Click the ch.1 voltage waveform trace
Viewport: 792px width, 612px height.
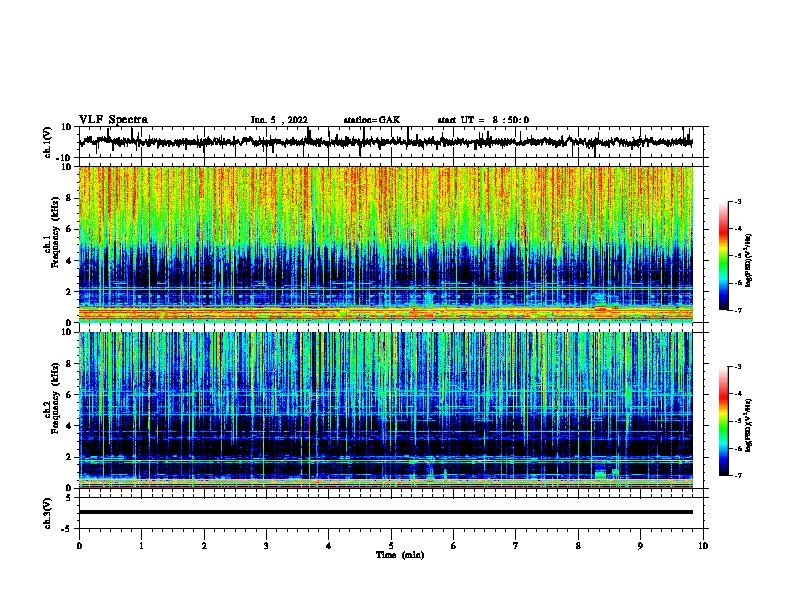point(385,142)
